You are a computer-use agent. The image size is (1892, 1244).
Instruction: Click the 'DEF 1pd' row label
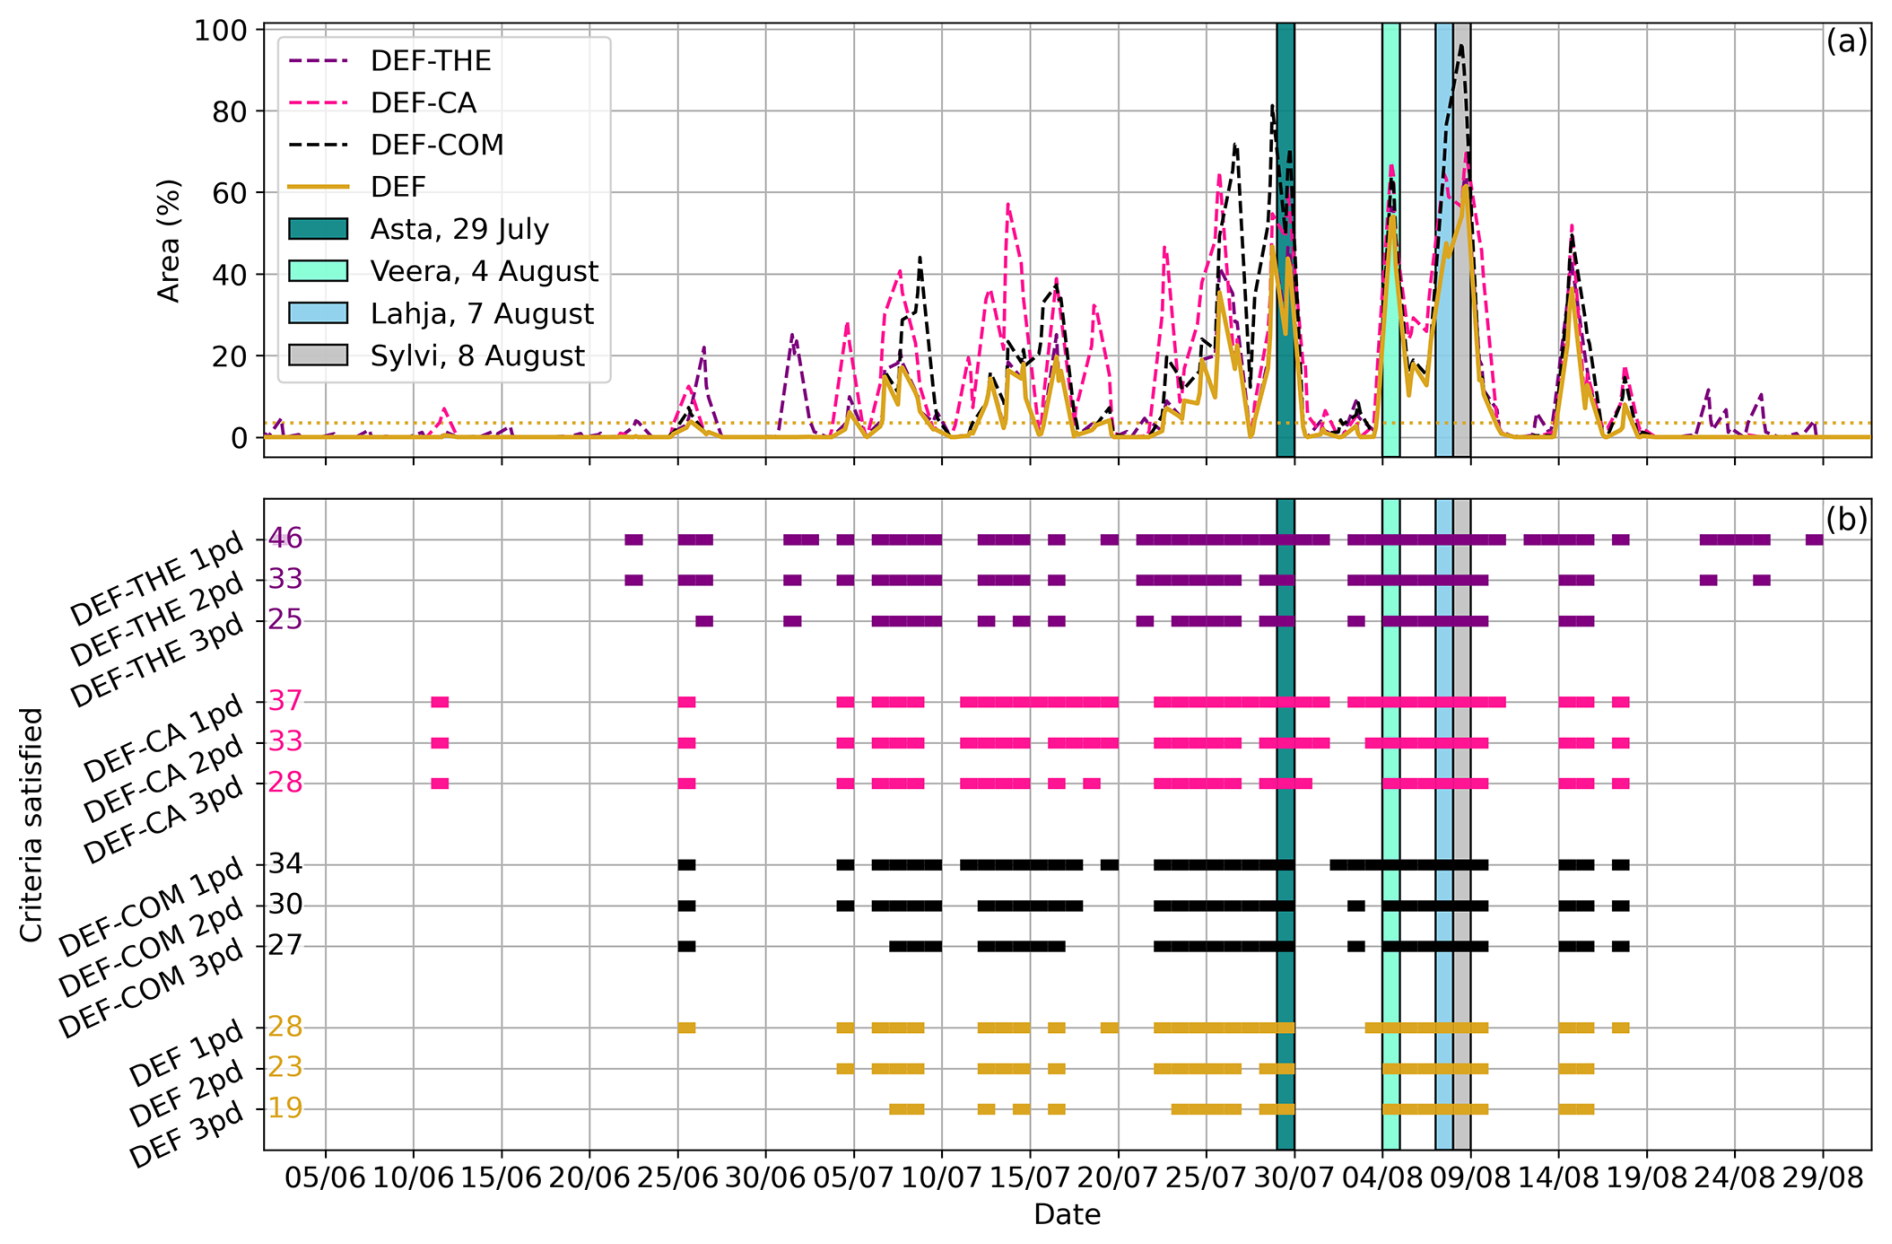(187, 1052)
